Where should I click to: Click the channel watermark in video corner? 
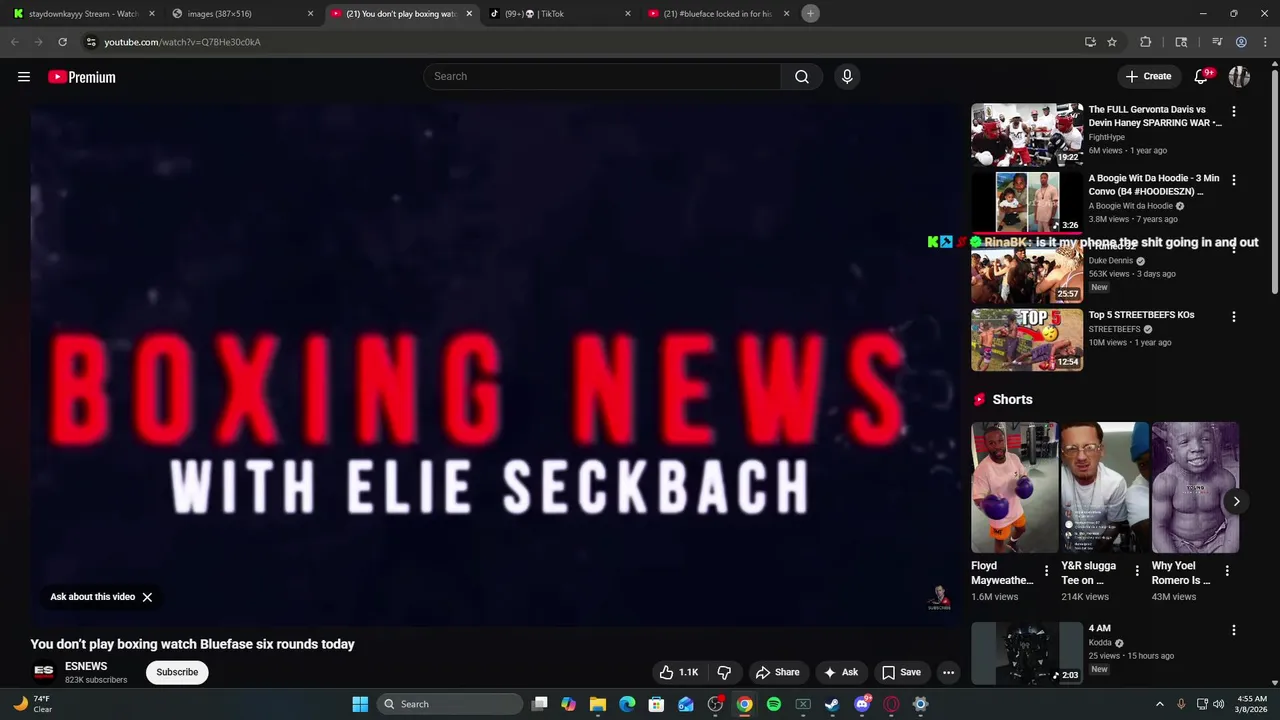click(939, 598)
